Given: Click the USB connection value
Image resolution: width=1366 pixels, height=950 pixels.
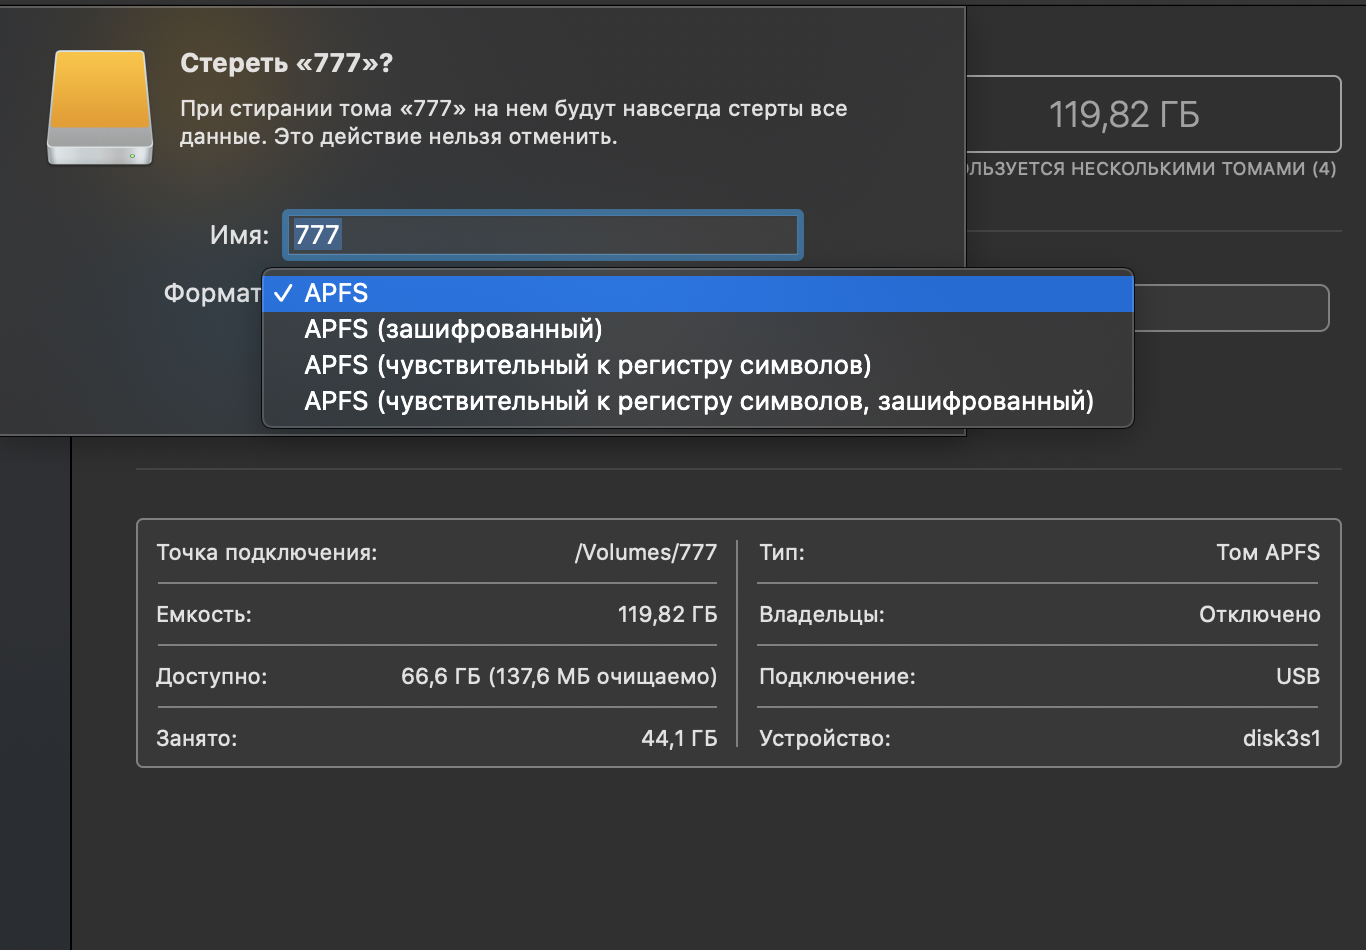Looking at the screenshot, I should click(x=1298, y=676).
